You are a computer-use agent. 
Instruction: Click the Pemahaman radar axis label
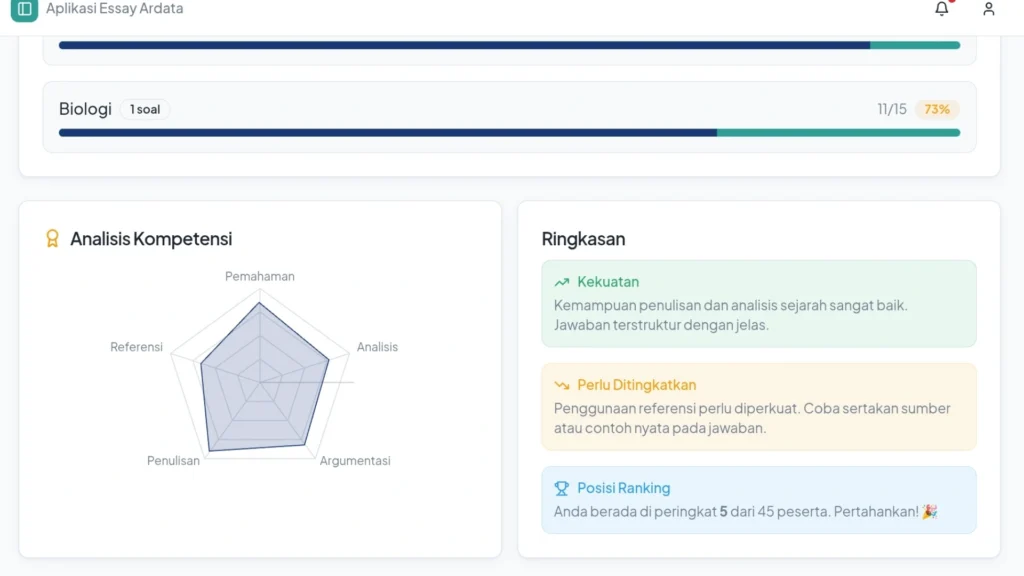tap(260, 276)
